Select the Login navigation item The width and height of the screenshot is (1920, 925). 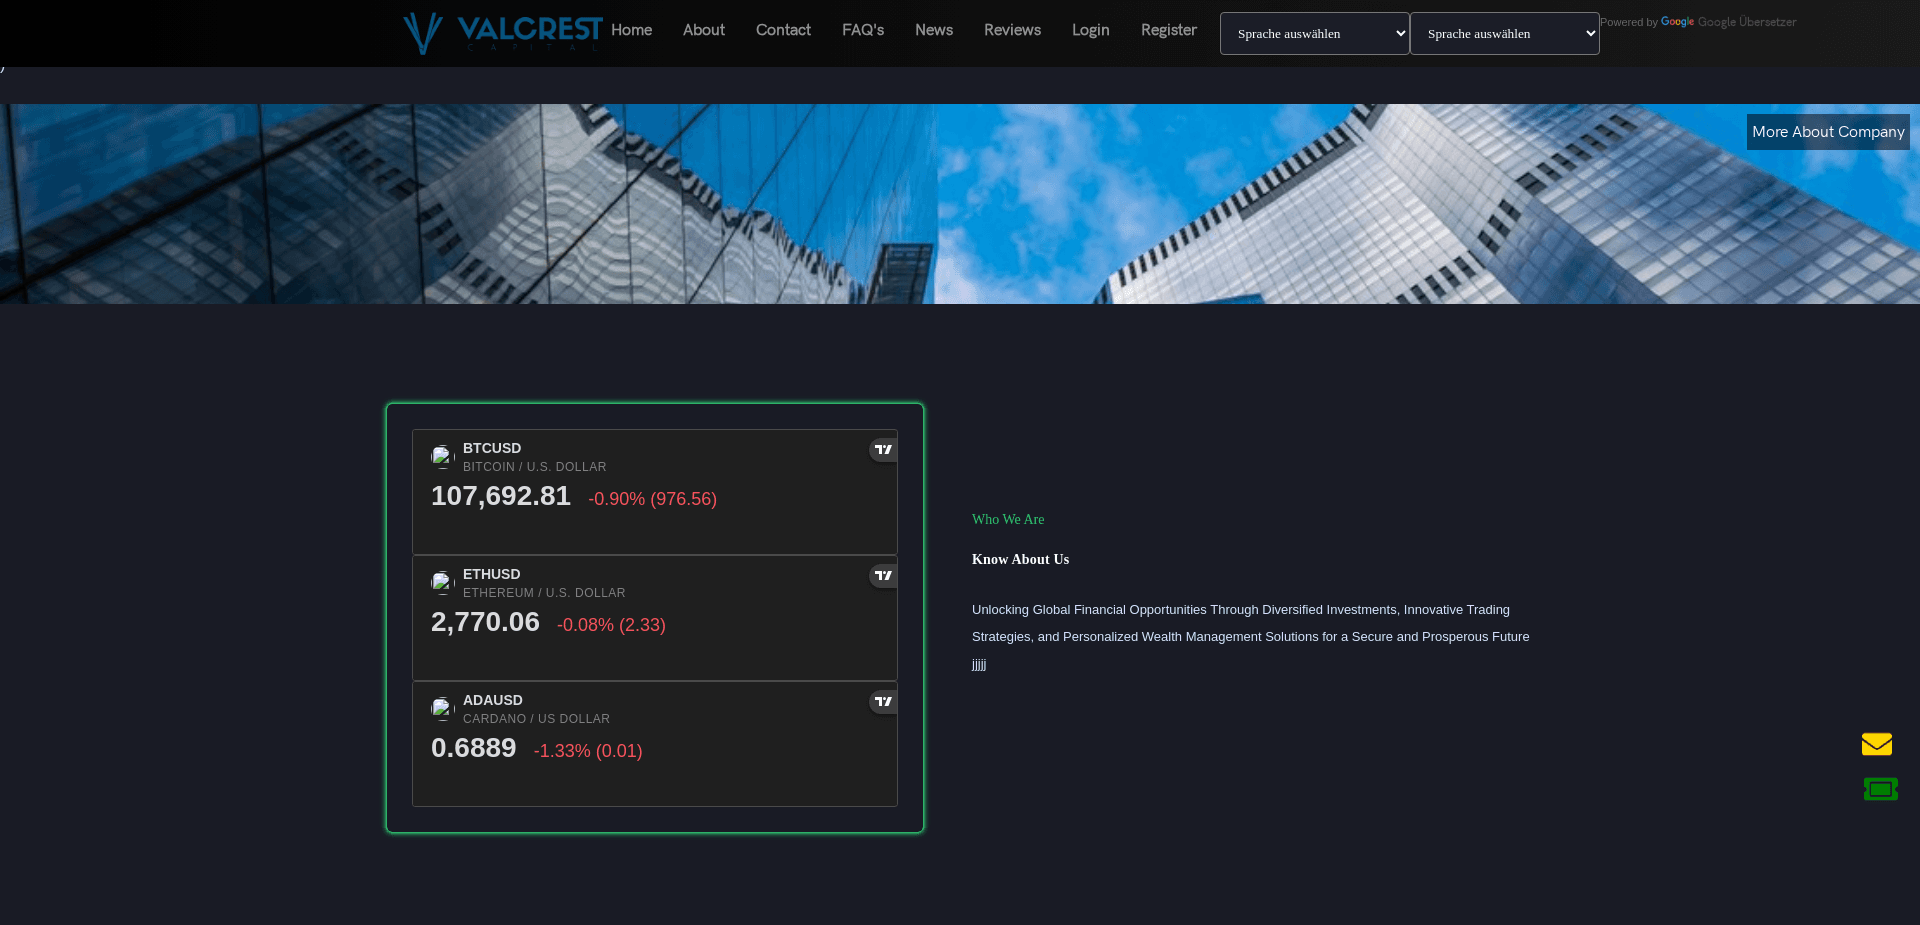tap(1090, 30)
